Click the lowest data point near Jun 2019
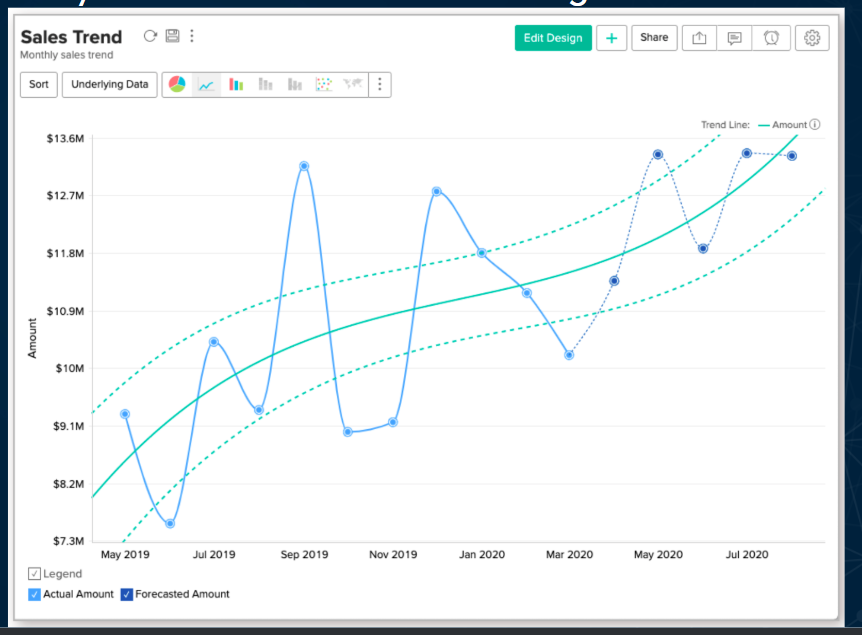This screenshot has height=635, width=862. (x=170, y=523)
